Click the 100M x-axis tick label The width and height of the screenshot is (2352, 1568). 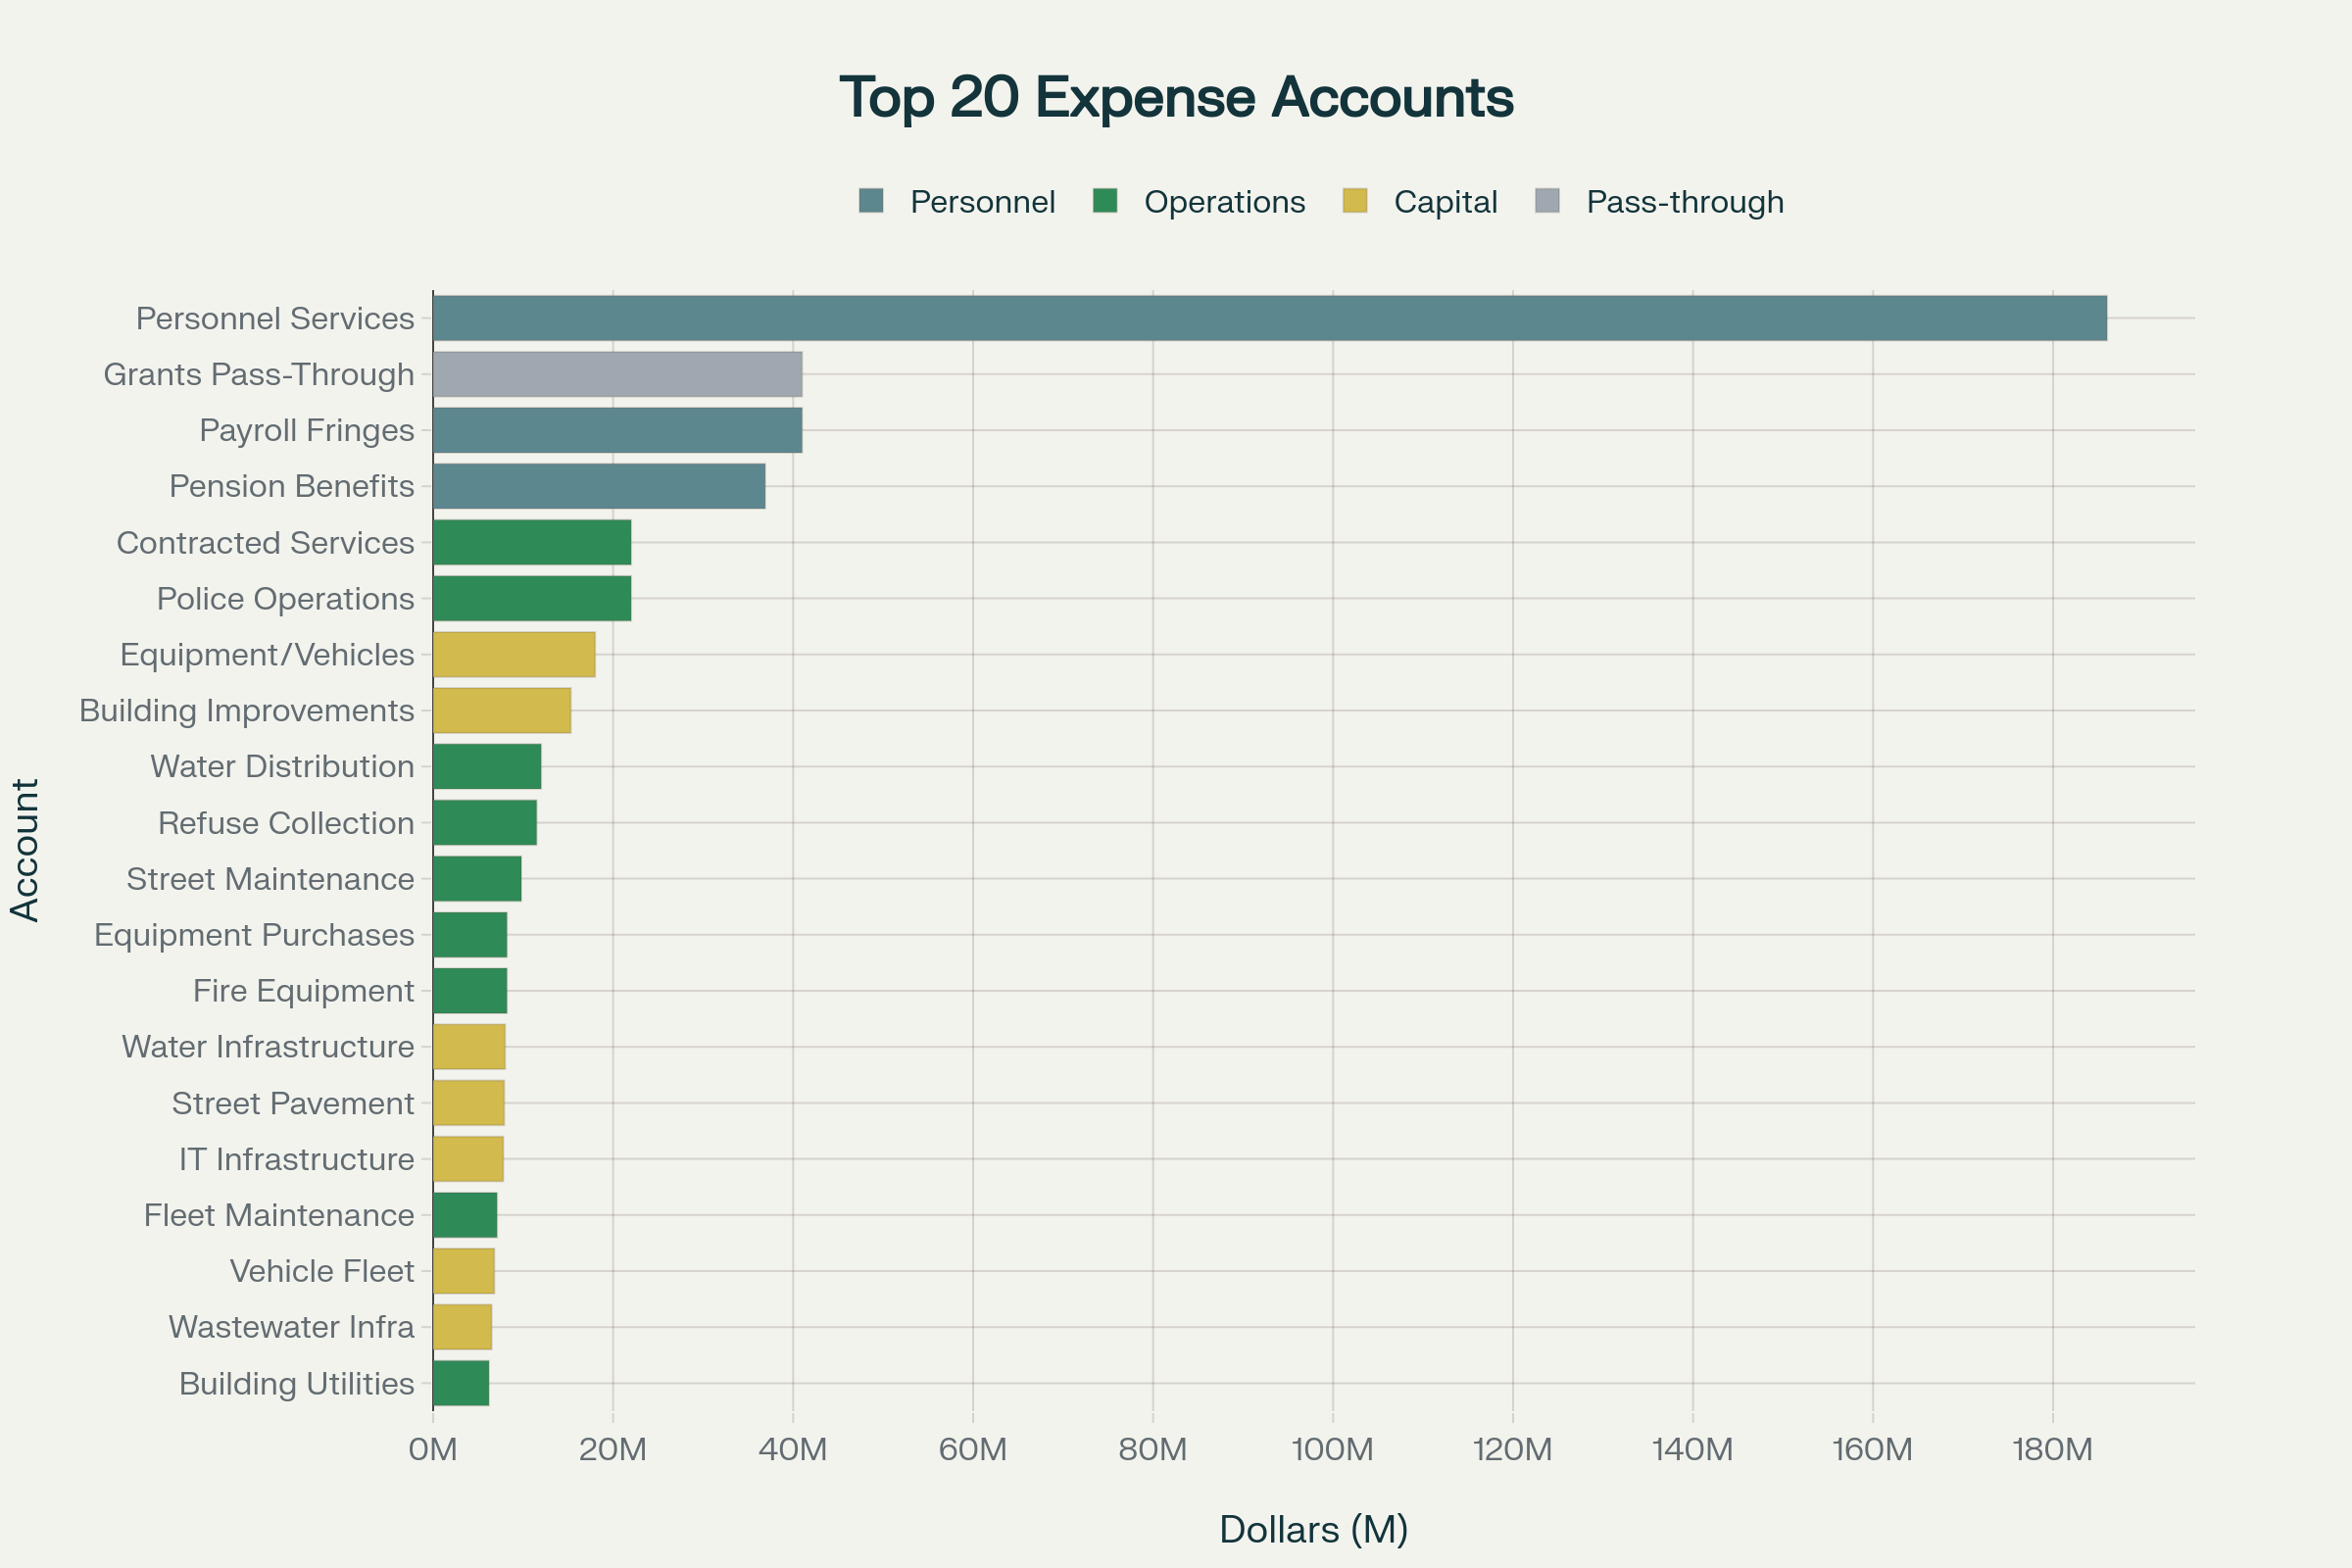coord(1332,1449)
